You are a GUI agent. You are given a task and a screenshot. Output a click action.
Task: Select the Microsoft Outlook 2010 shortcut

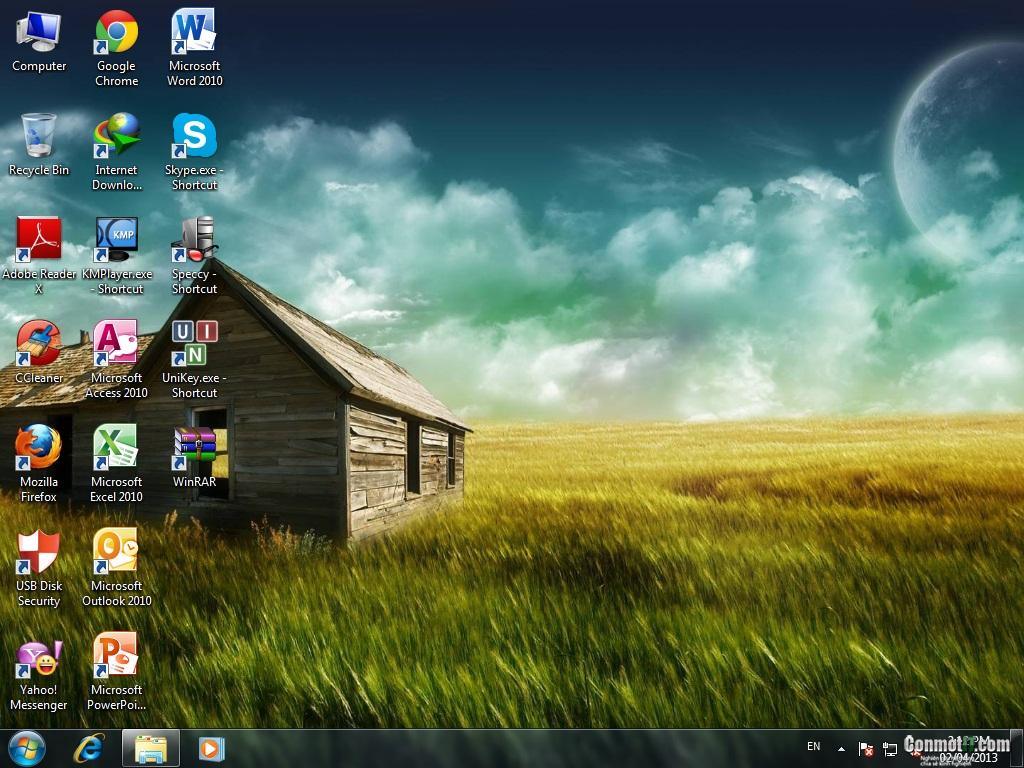(x=116, y=567)
